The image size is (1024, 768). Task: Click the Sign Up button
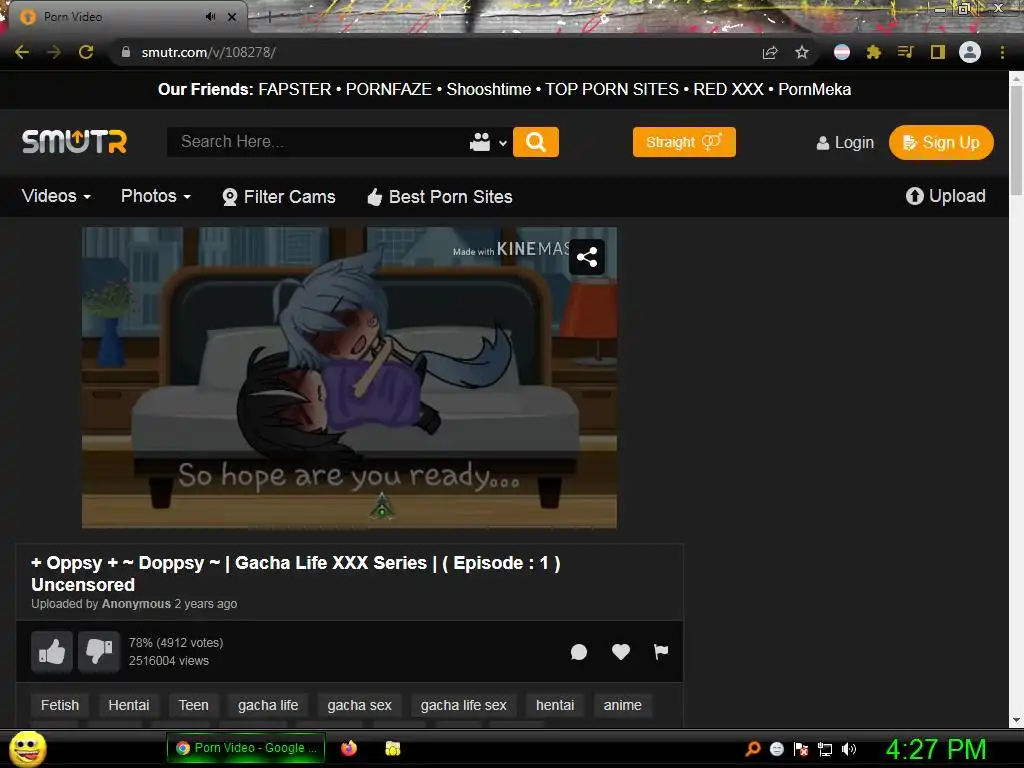coord(941,142)
